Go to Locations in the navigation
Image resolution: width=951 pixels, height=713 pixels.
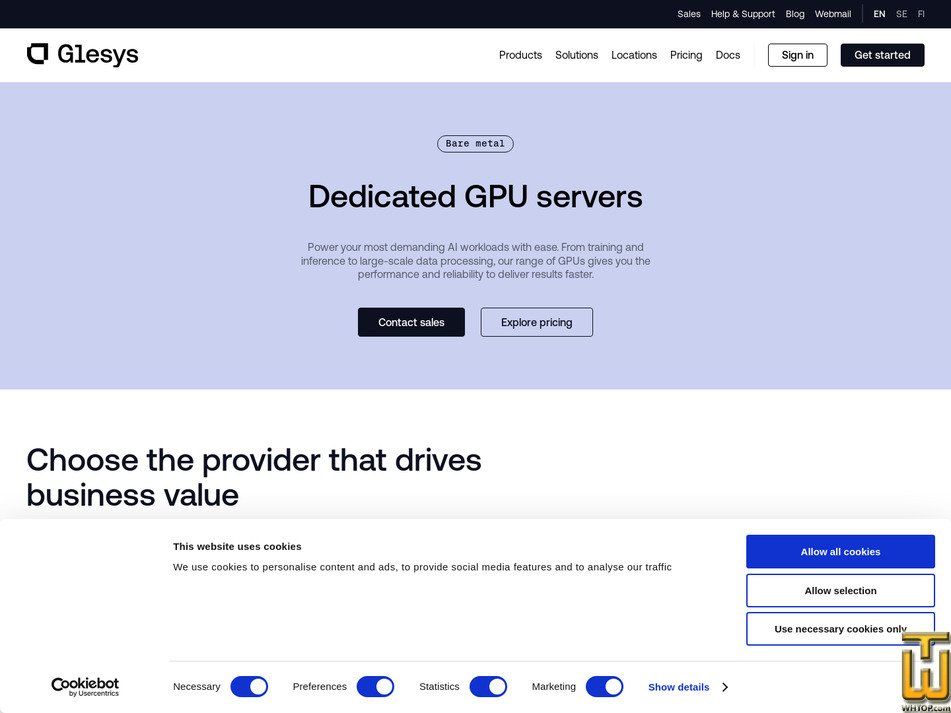[634, 55]
